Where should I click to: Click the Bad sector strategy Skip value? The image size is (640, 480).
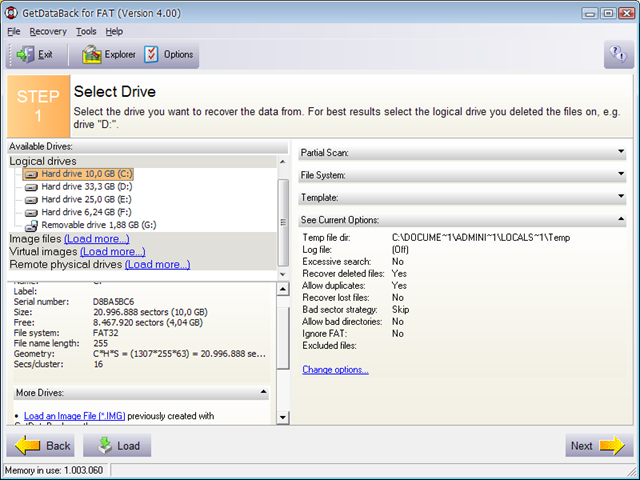[400, 309]
